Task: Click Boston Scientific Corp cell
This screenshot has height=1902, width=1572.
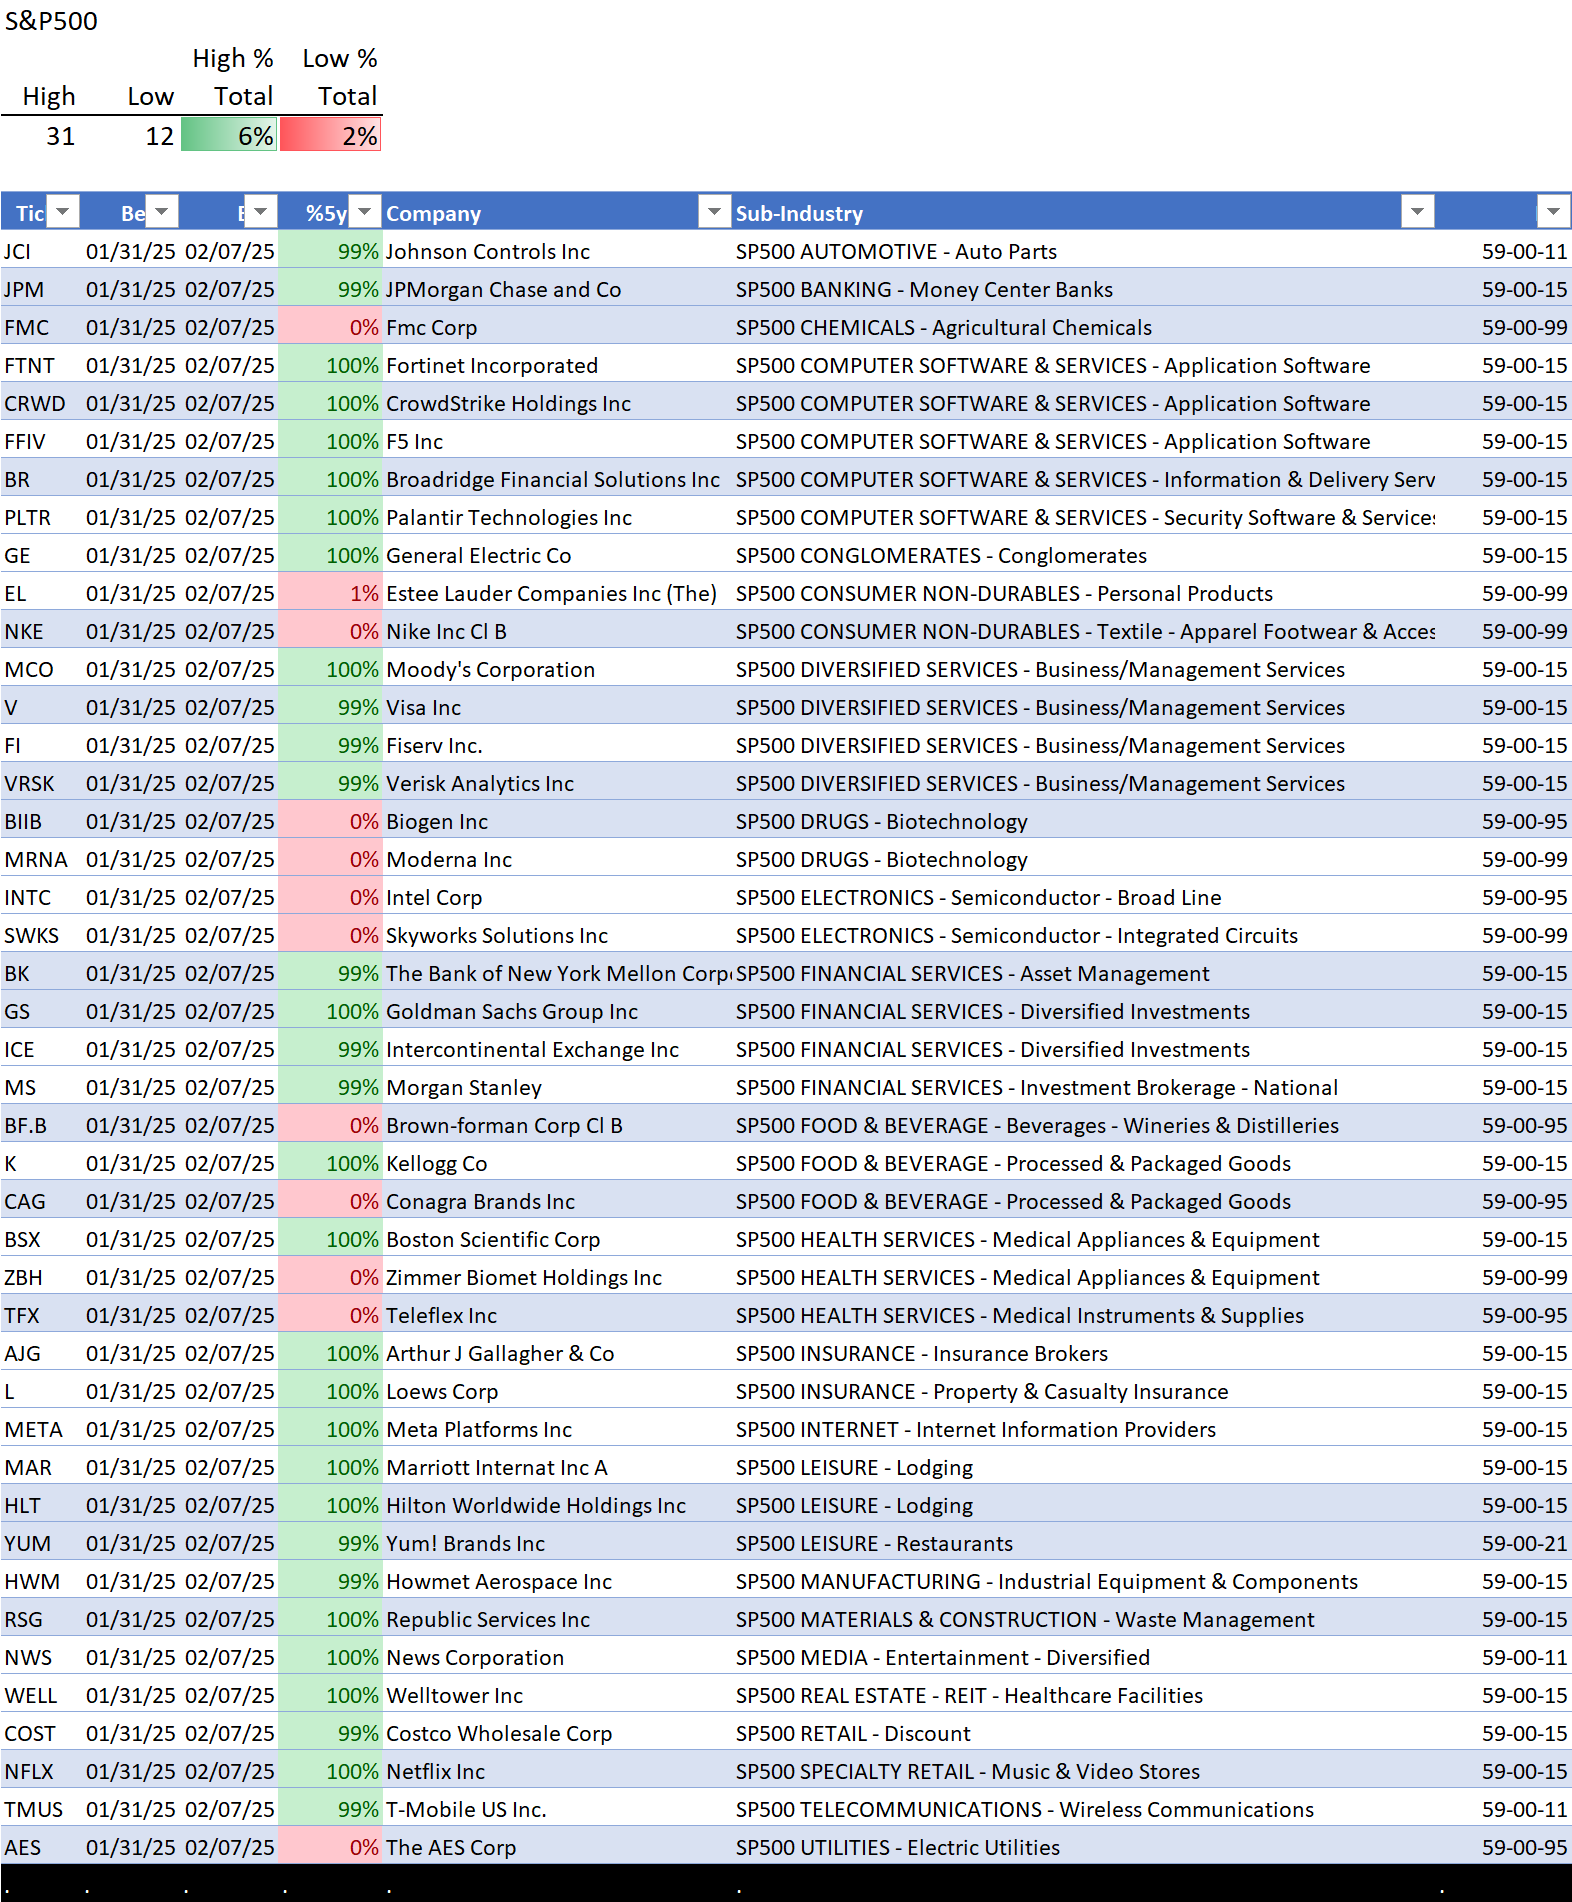Action: pos(556,1239)
